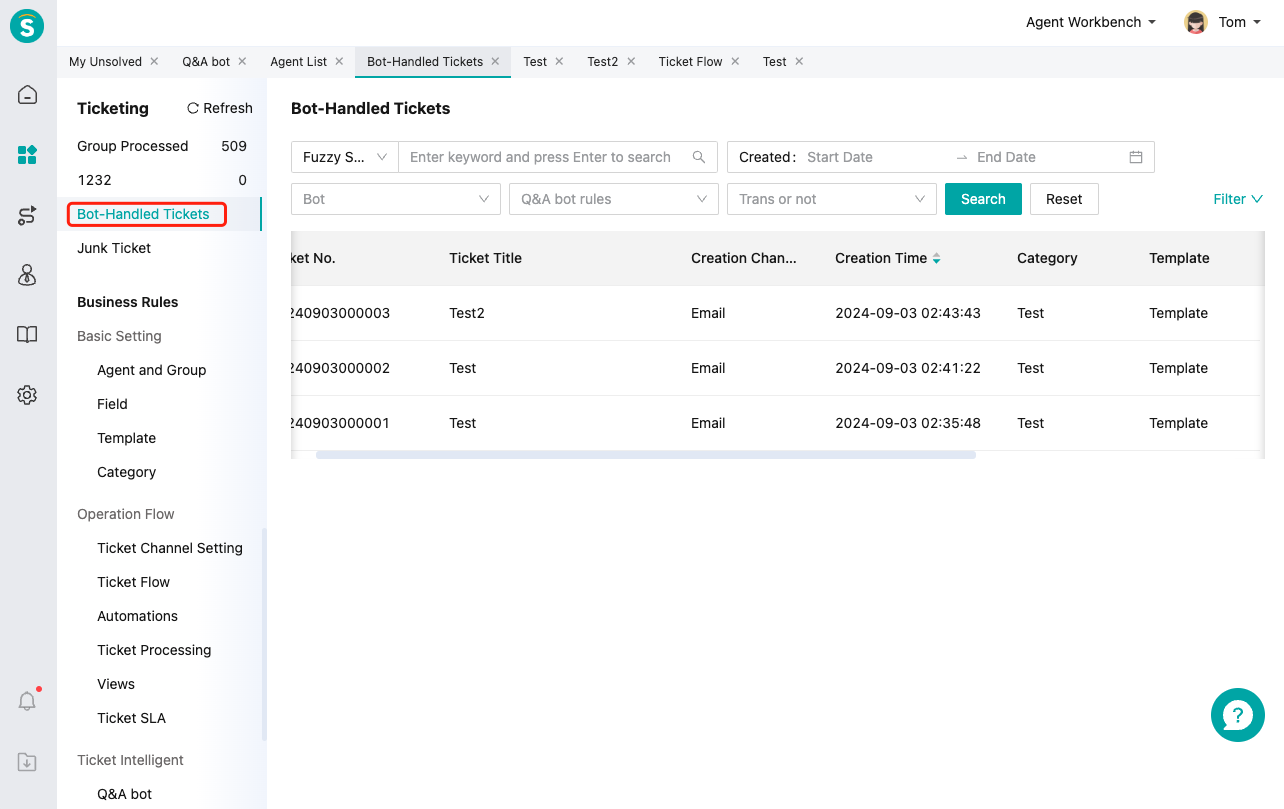
Task: Open the download tray icon in sidebar
Action: pos(27,762)
